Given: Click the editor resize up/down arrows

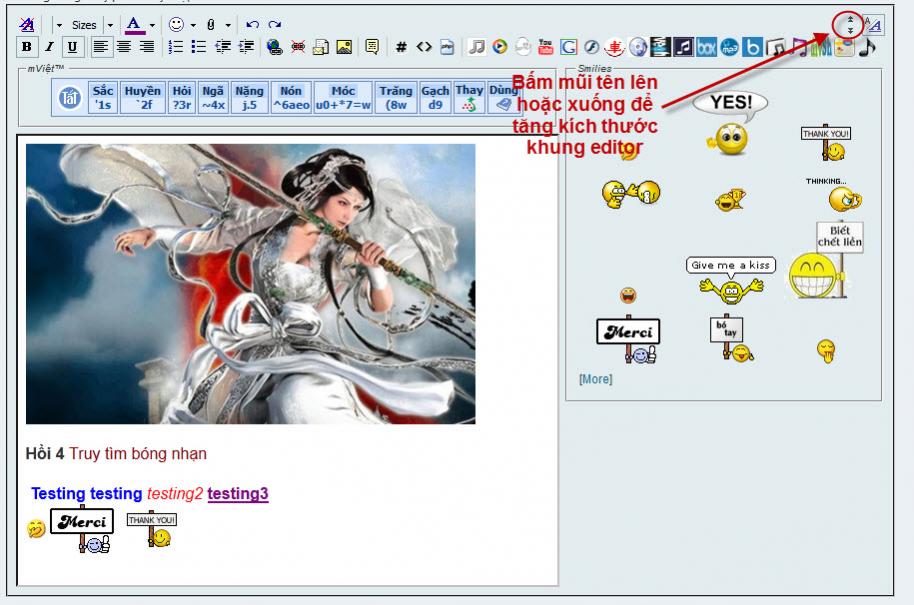Looking at the screenshot, I should pos(849,24).
